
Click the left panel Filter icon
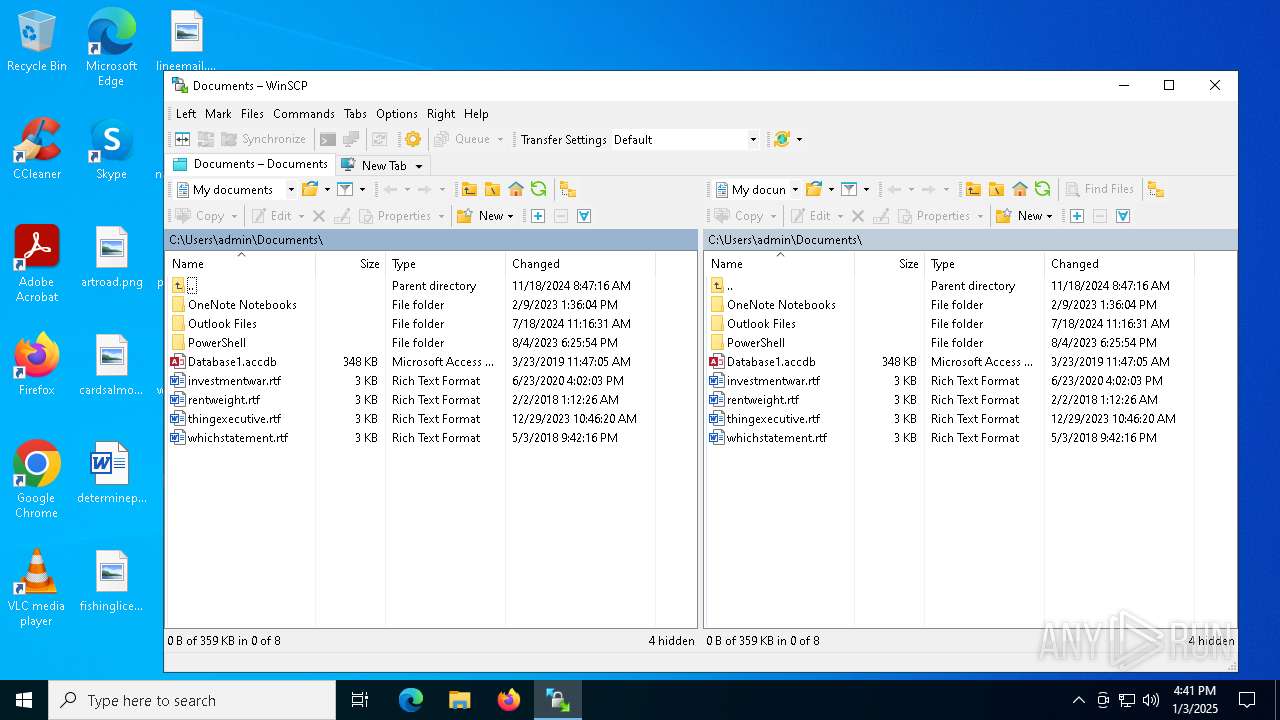click(x=345, y=189)
